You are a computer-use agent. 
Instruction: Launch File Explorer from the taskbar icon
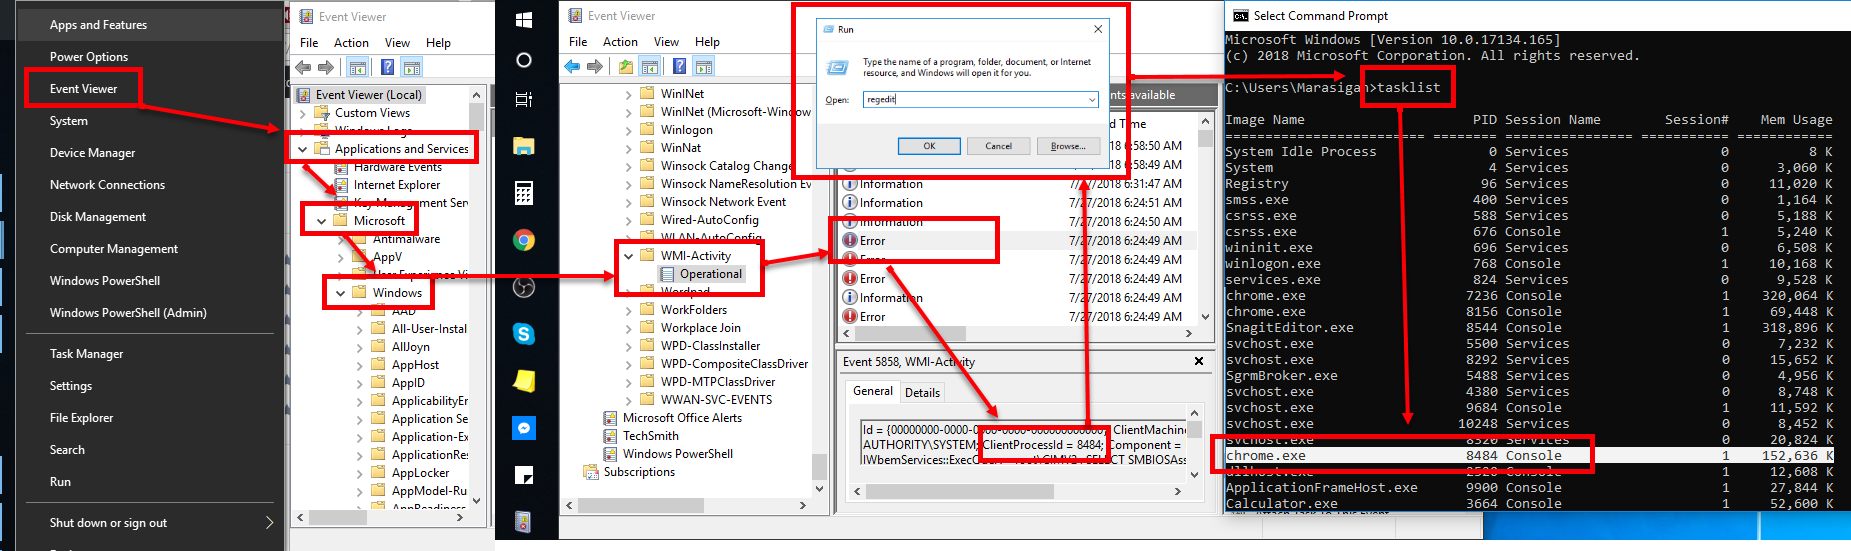524,146
